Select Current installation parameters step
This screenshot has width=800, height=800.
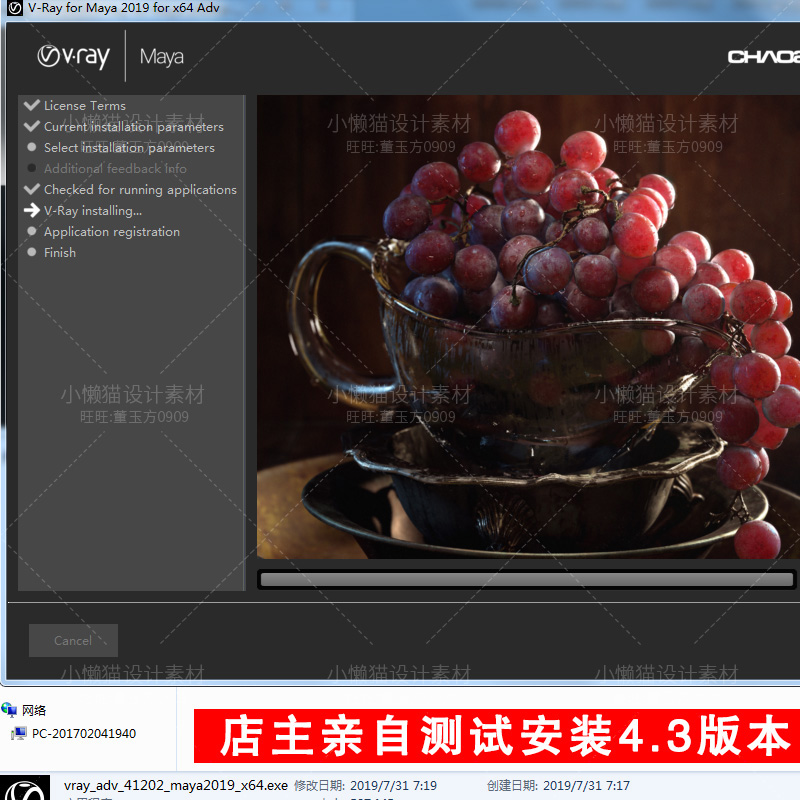(134, 127)
